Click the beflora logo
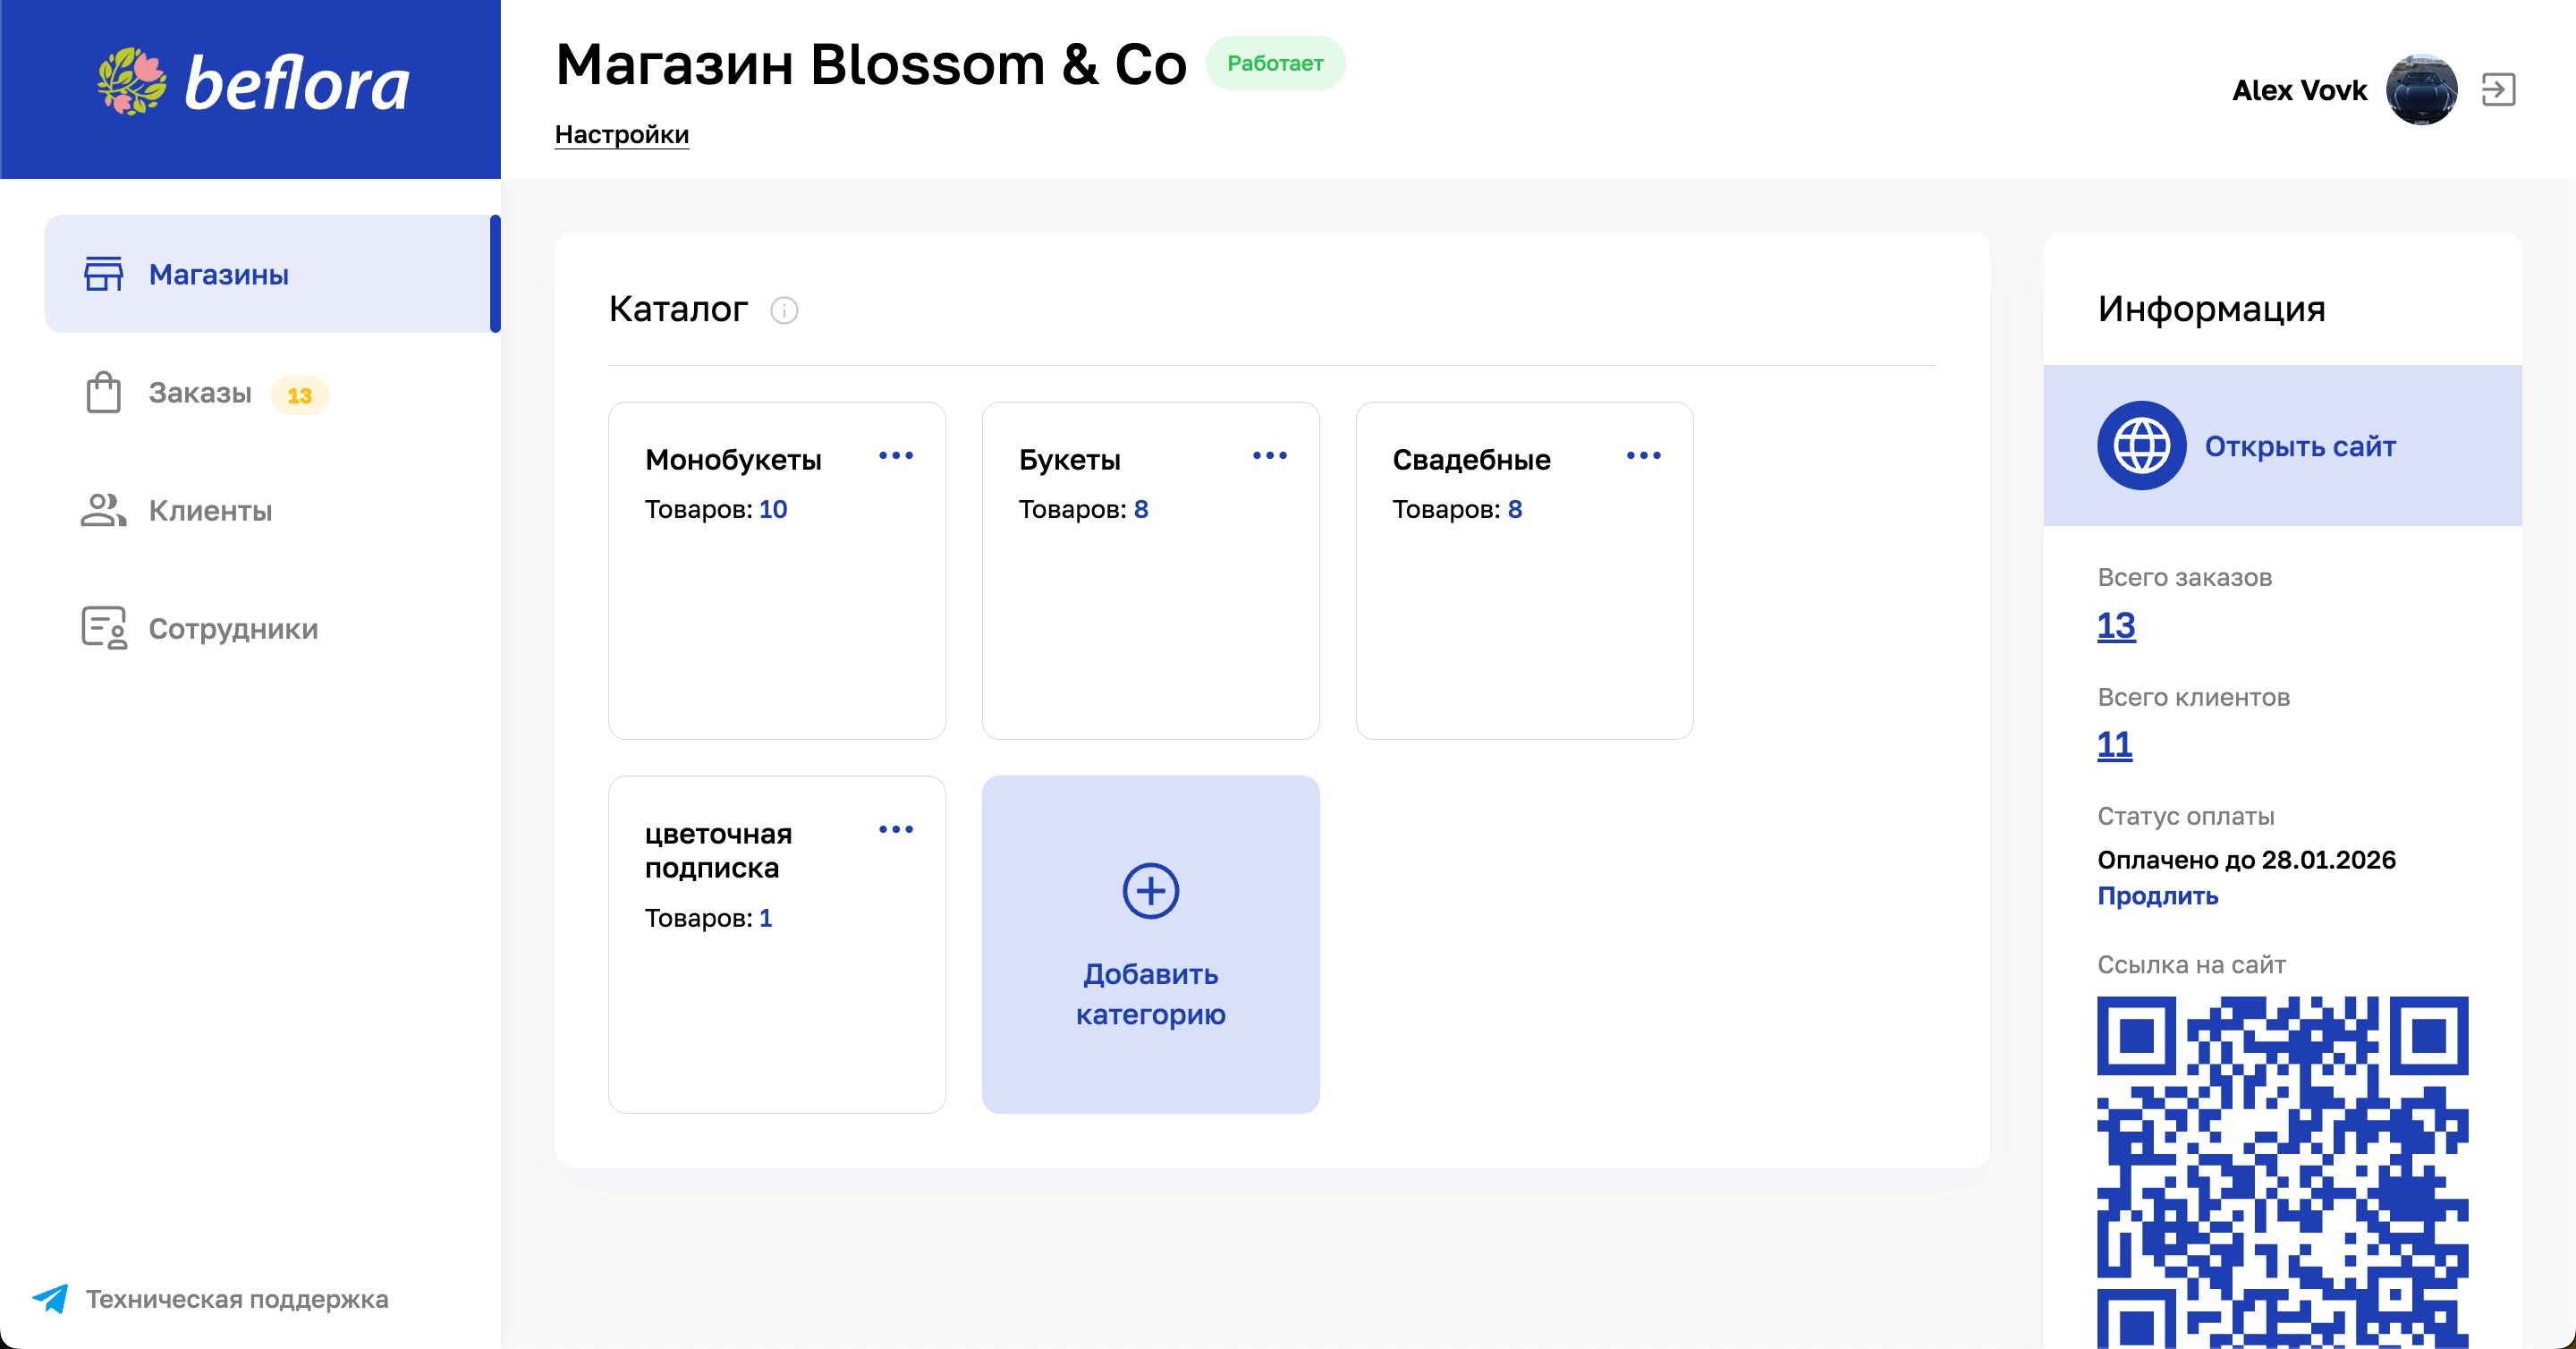Screen dimensions: 2576x1349 pos(252,83)
